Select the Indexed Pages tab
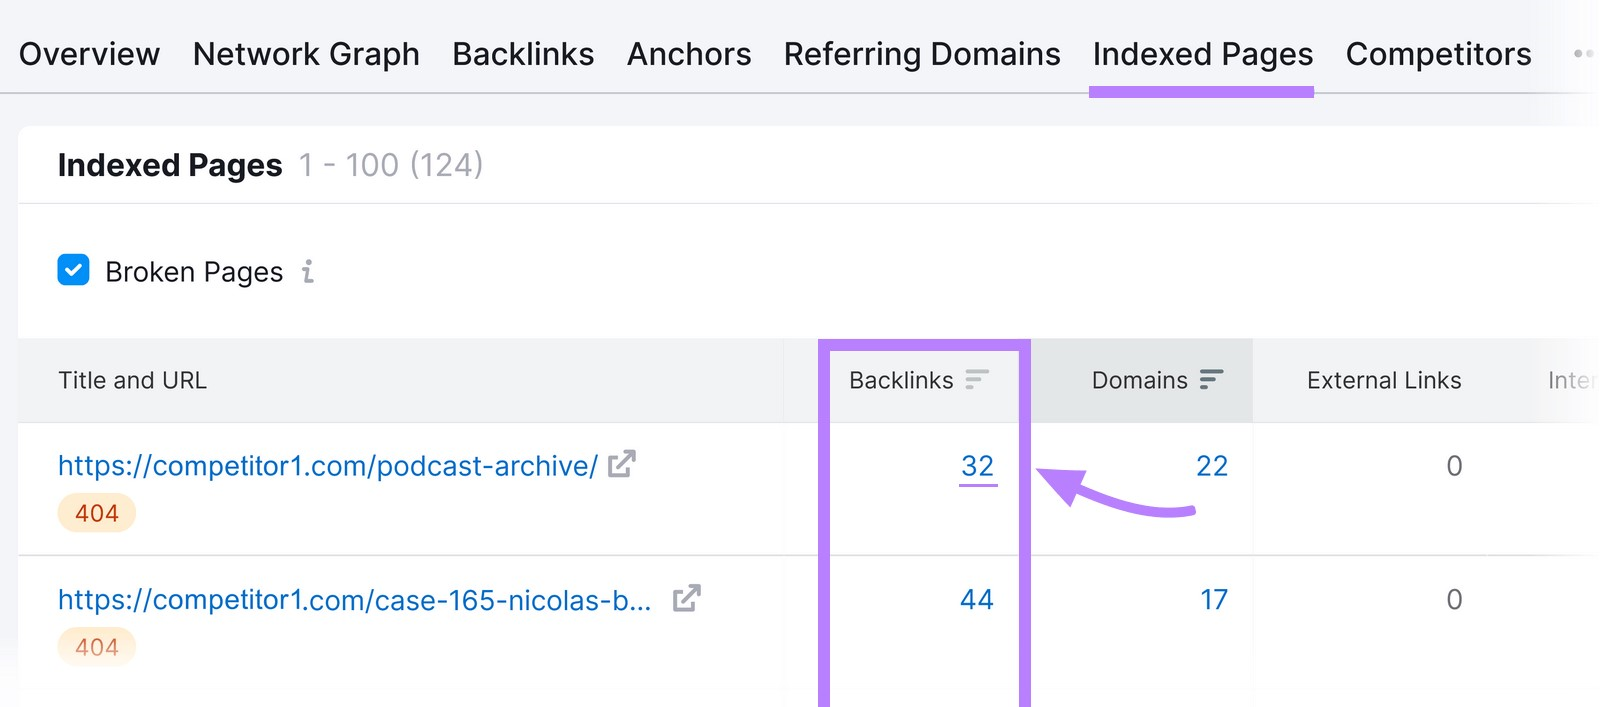1600x707 pixels. coord(1203,54)
